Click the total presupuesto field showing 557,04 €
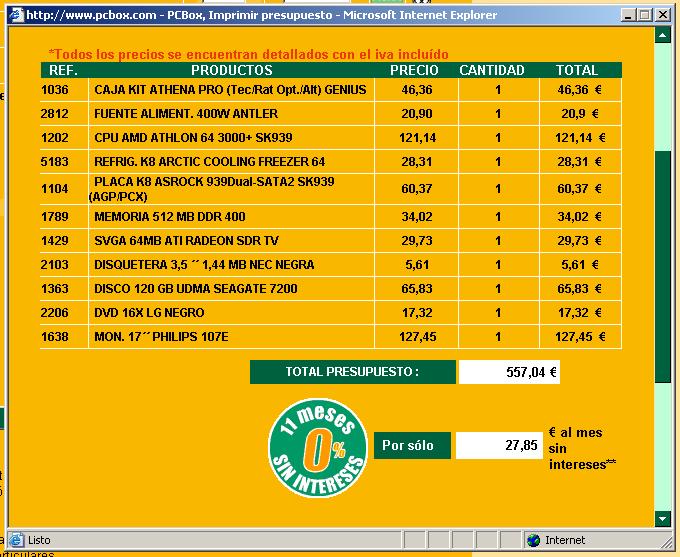 click(x=509, y=372)
